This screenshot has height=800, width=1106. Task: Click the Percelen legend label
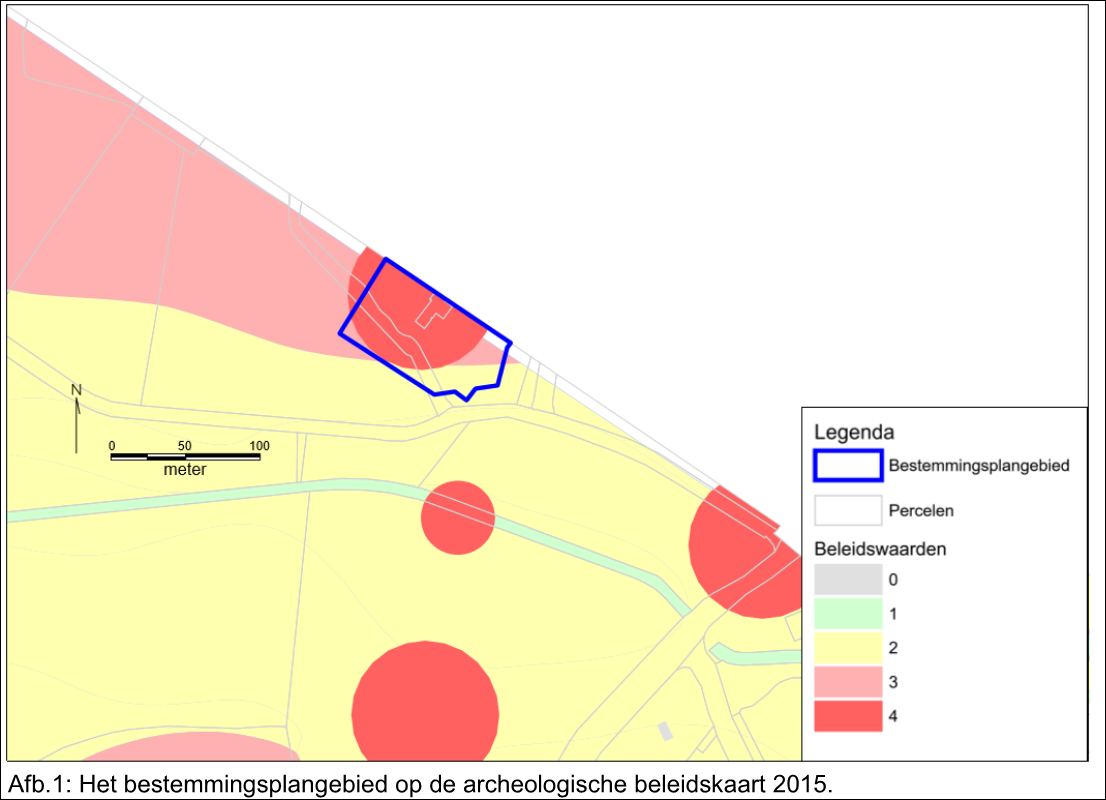[920, 511]
